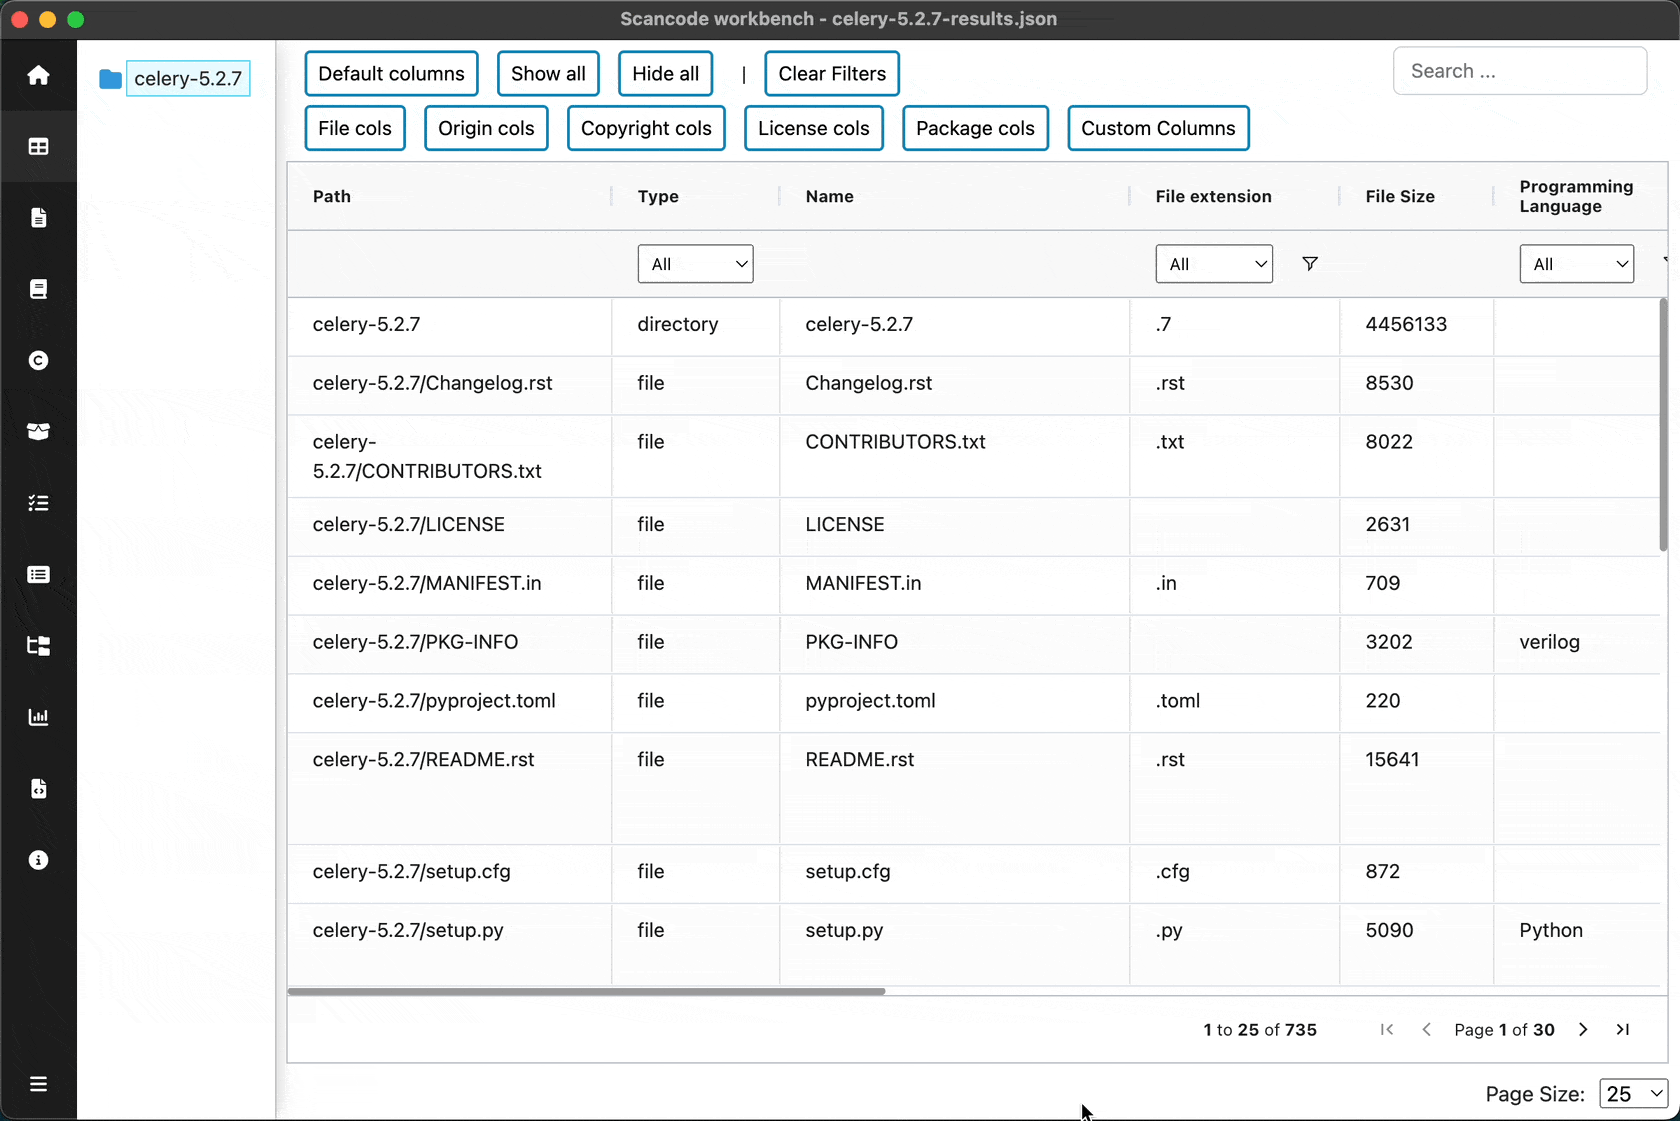
Task: Click the vertical table scrollbar
Action: tap(1663, 425)
